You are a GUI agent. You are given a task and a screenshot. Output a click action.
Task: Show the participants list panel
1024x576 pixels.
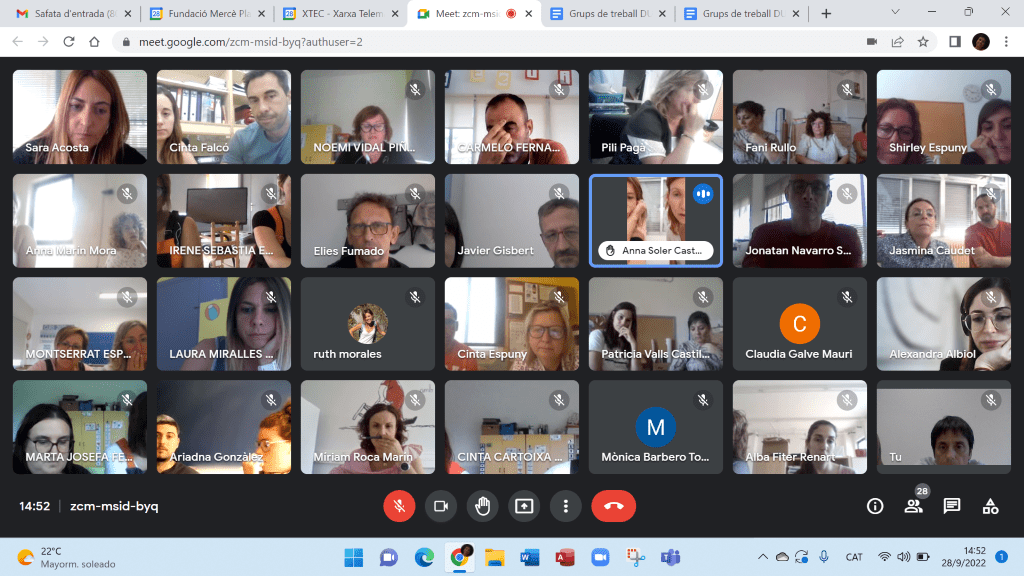(913, 506)
